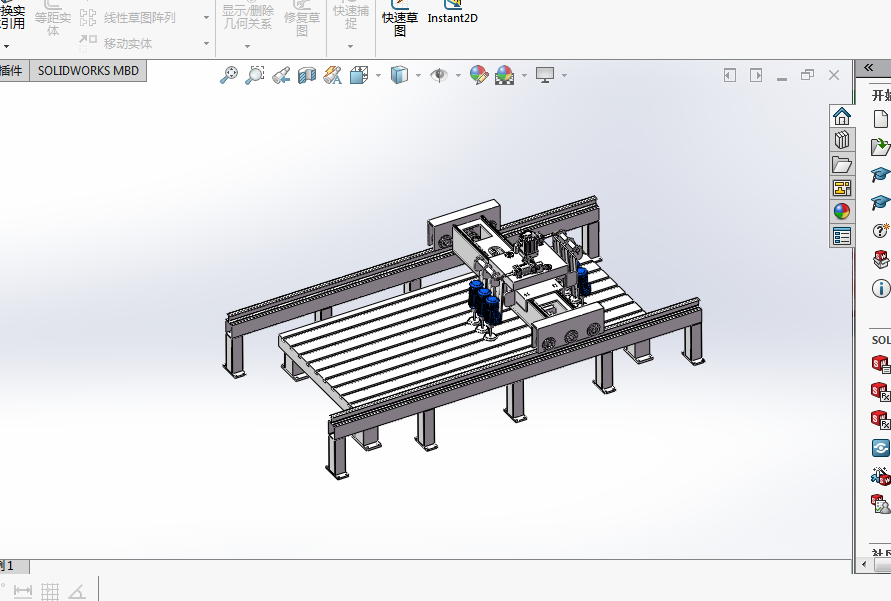Click What's New question mark icon
This screenshot has height=601, width=891.
880,230
